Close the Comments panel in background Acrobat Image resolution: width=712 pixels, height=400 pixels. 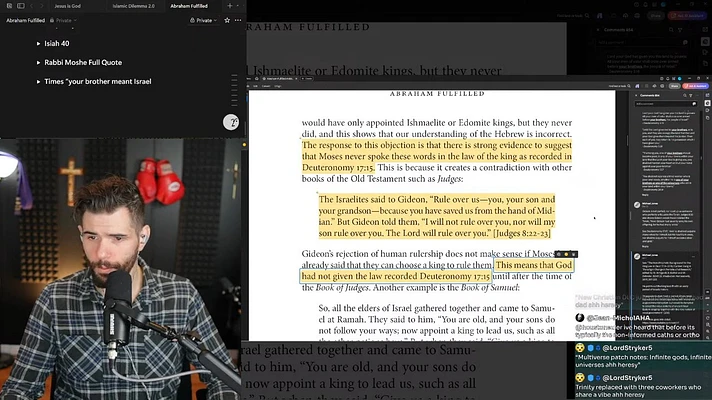[598, 30]
